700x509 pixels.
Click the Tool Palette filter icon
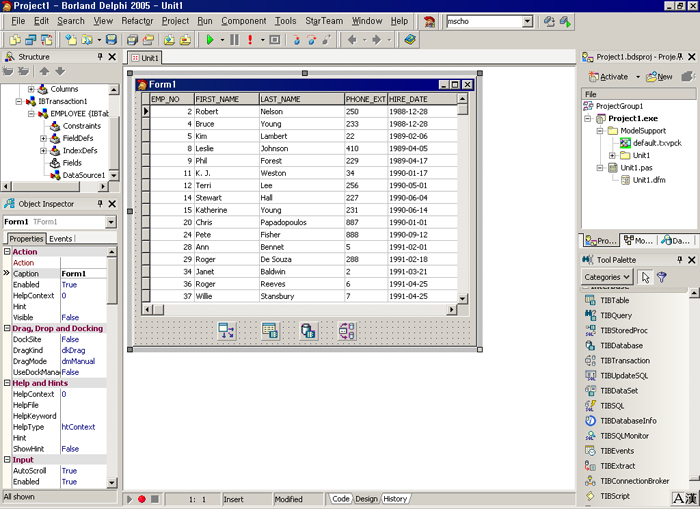click(x=662, y=277)
